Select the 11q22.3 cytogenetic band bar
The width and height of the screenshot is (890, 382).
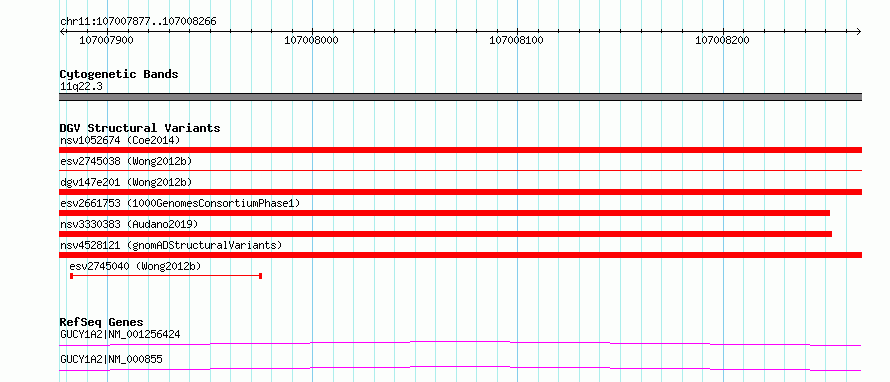(460, 97)
